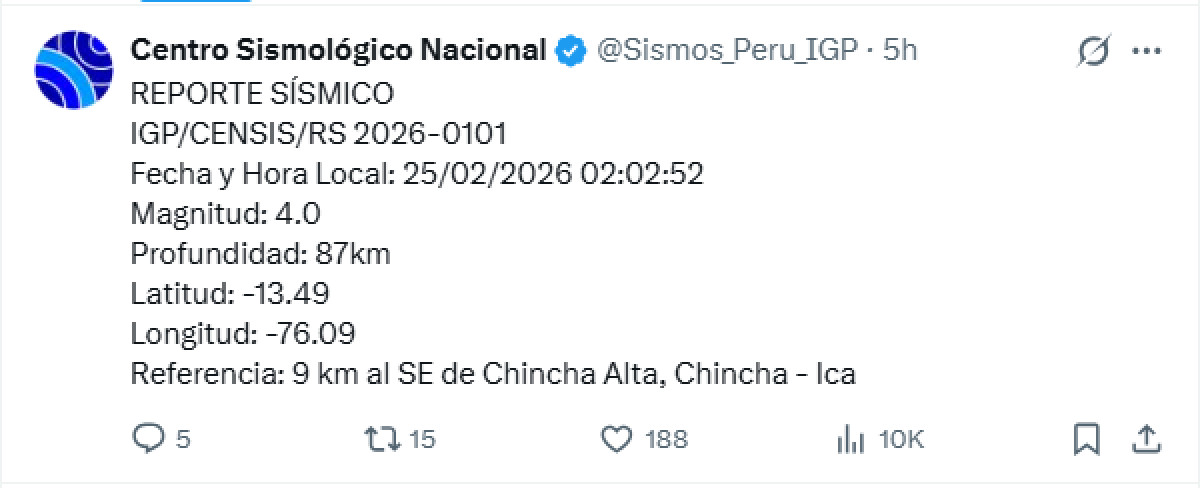Click the 188 likes count
This screenshot has height=488, width=1200.
coord(666,439)
